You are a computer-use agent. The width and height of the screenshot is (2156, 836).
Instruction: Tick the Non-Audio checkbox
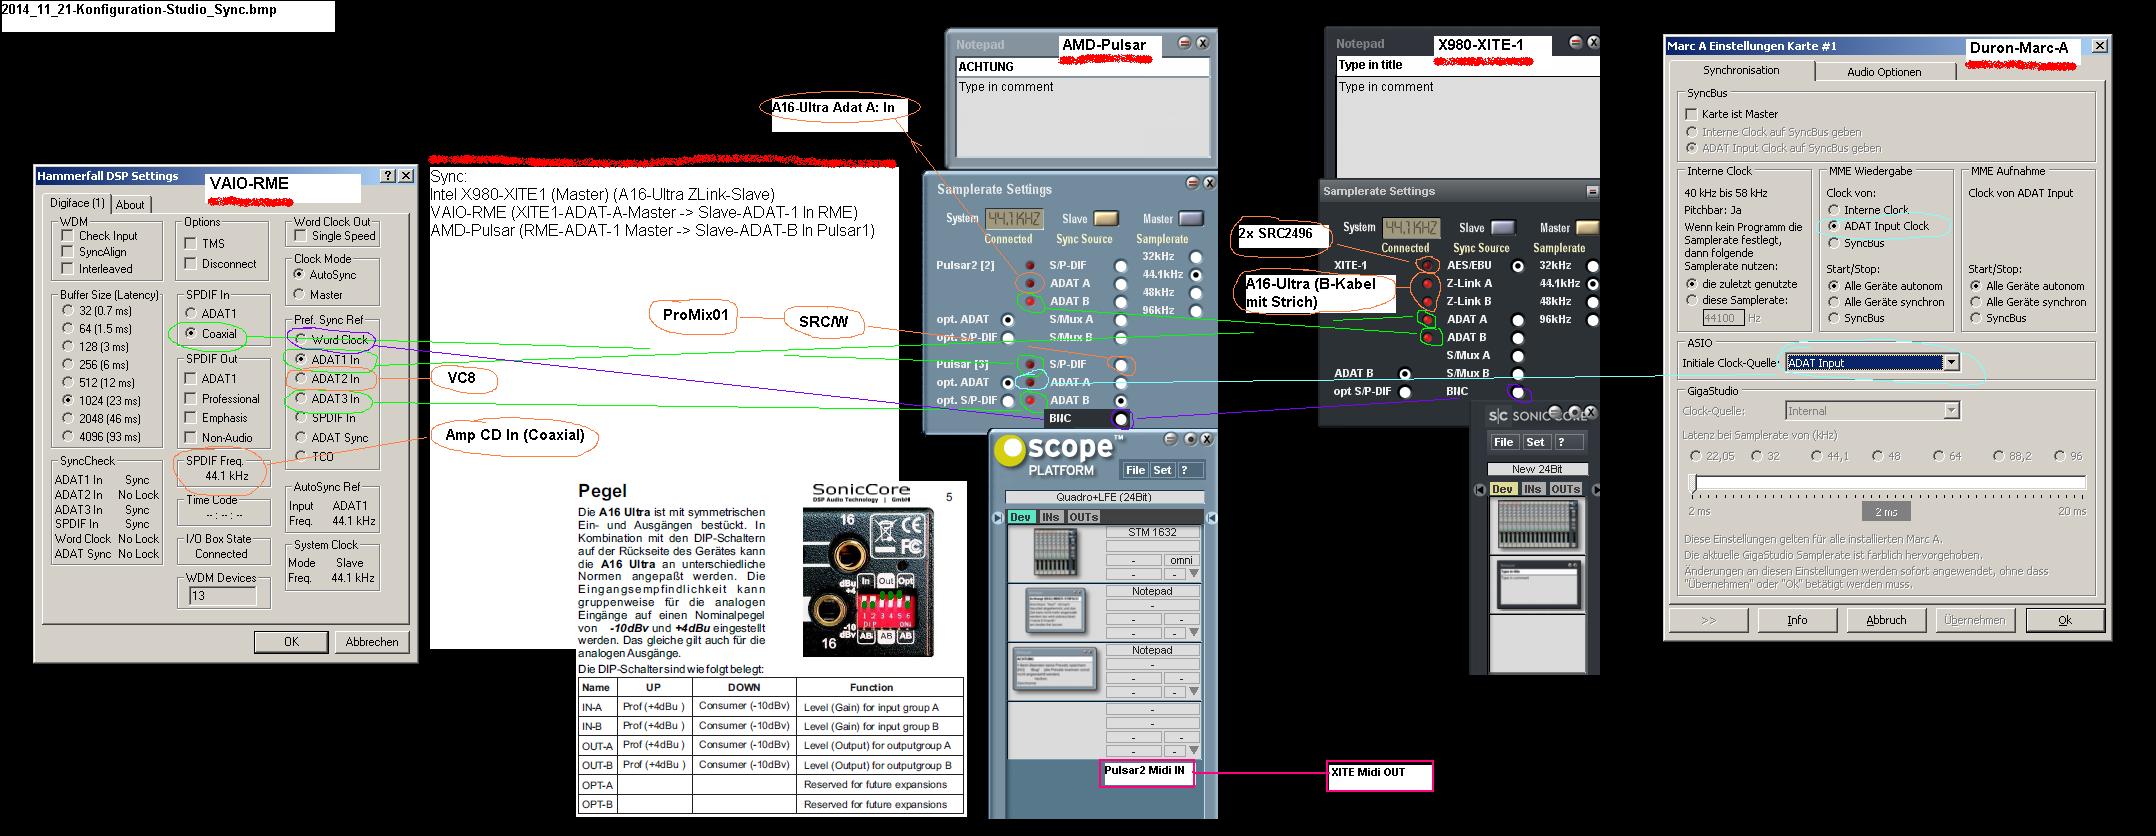tap(191, 438)
